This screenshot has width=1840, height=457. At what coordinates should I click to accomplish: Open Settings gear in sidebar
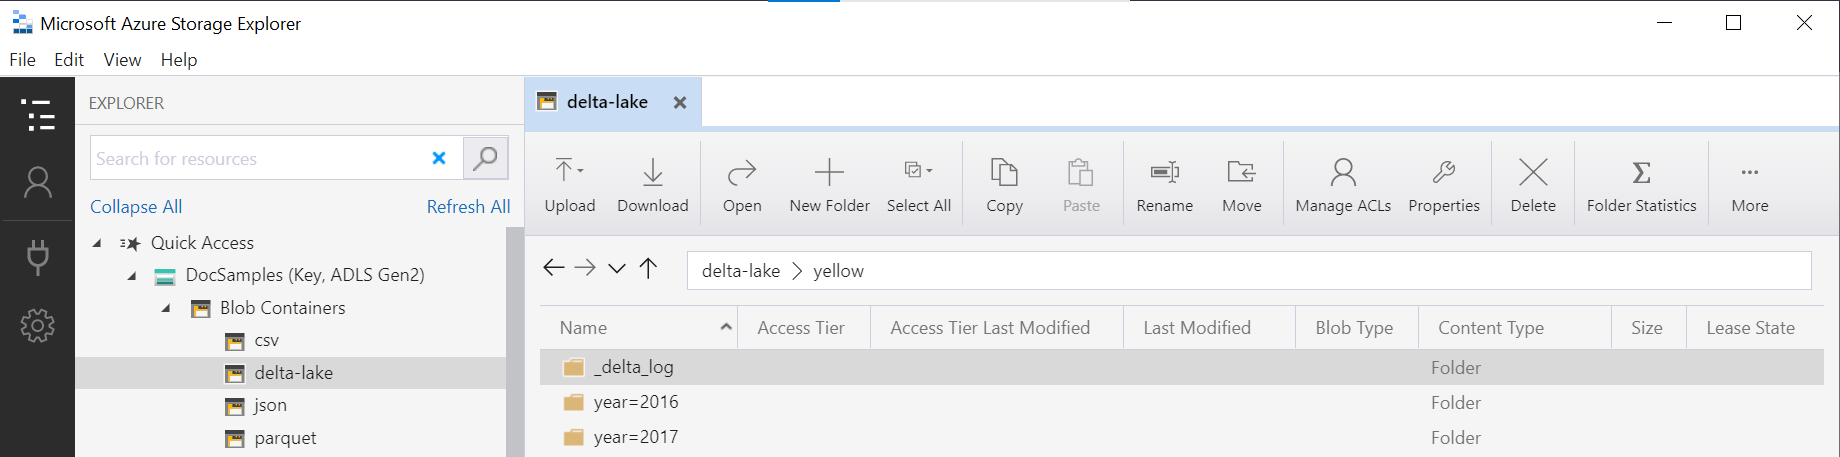click(38, 325)
